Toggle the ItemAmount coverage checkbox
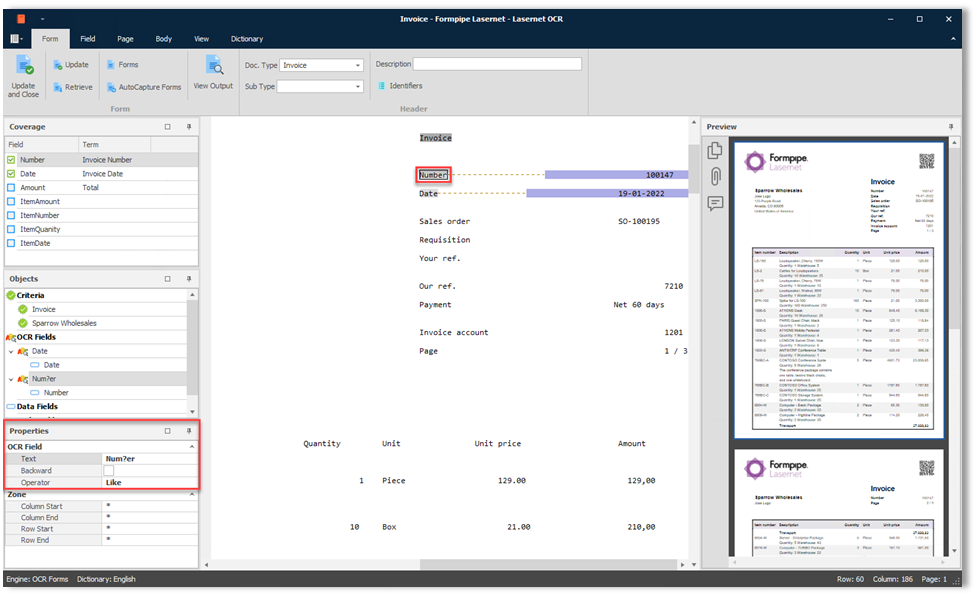 pos(11,202)
